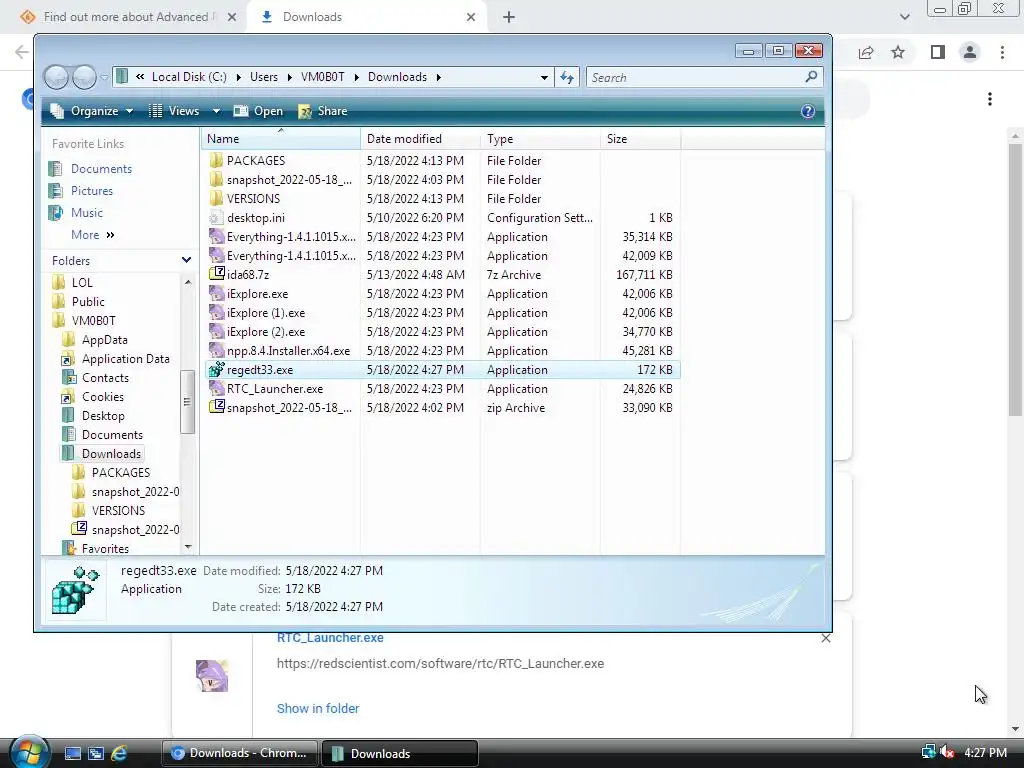The height and width of the screenshot is (768, 1024).
Task: Click the volume muted tray icon
Action: point(947,752)
